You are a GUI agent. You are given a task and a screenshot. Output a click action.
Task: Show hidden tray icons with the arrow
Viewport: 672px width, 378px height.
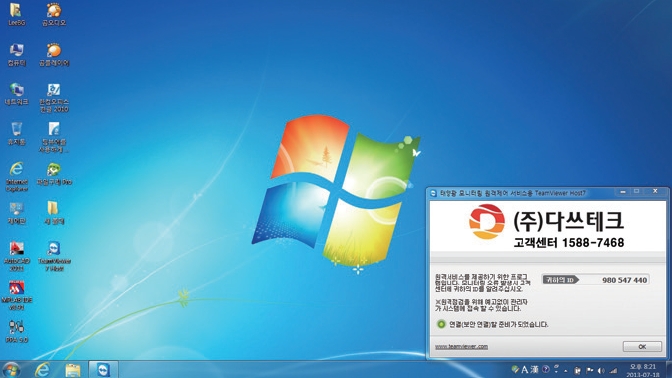tap(566, 370)
